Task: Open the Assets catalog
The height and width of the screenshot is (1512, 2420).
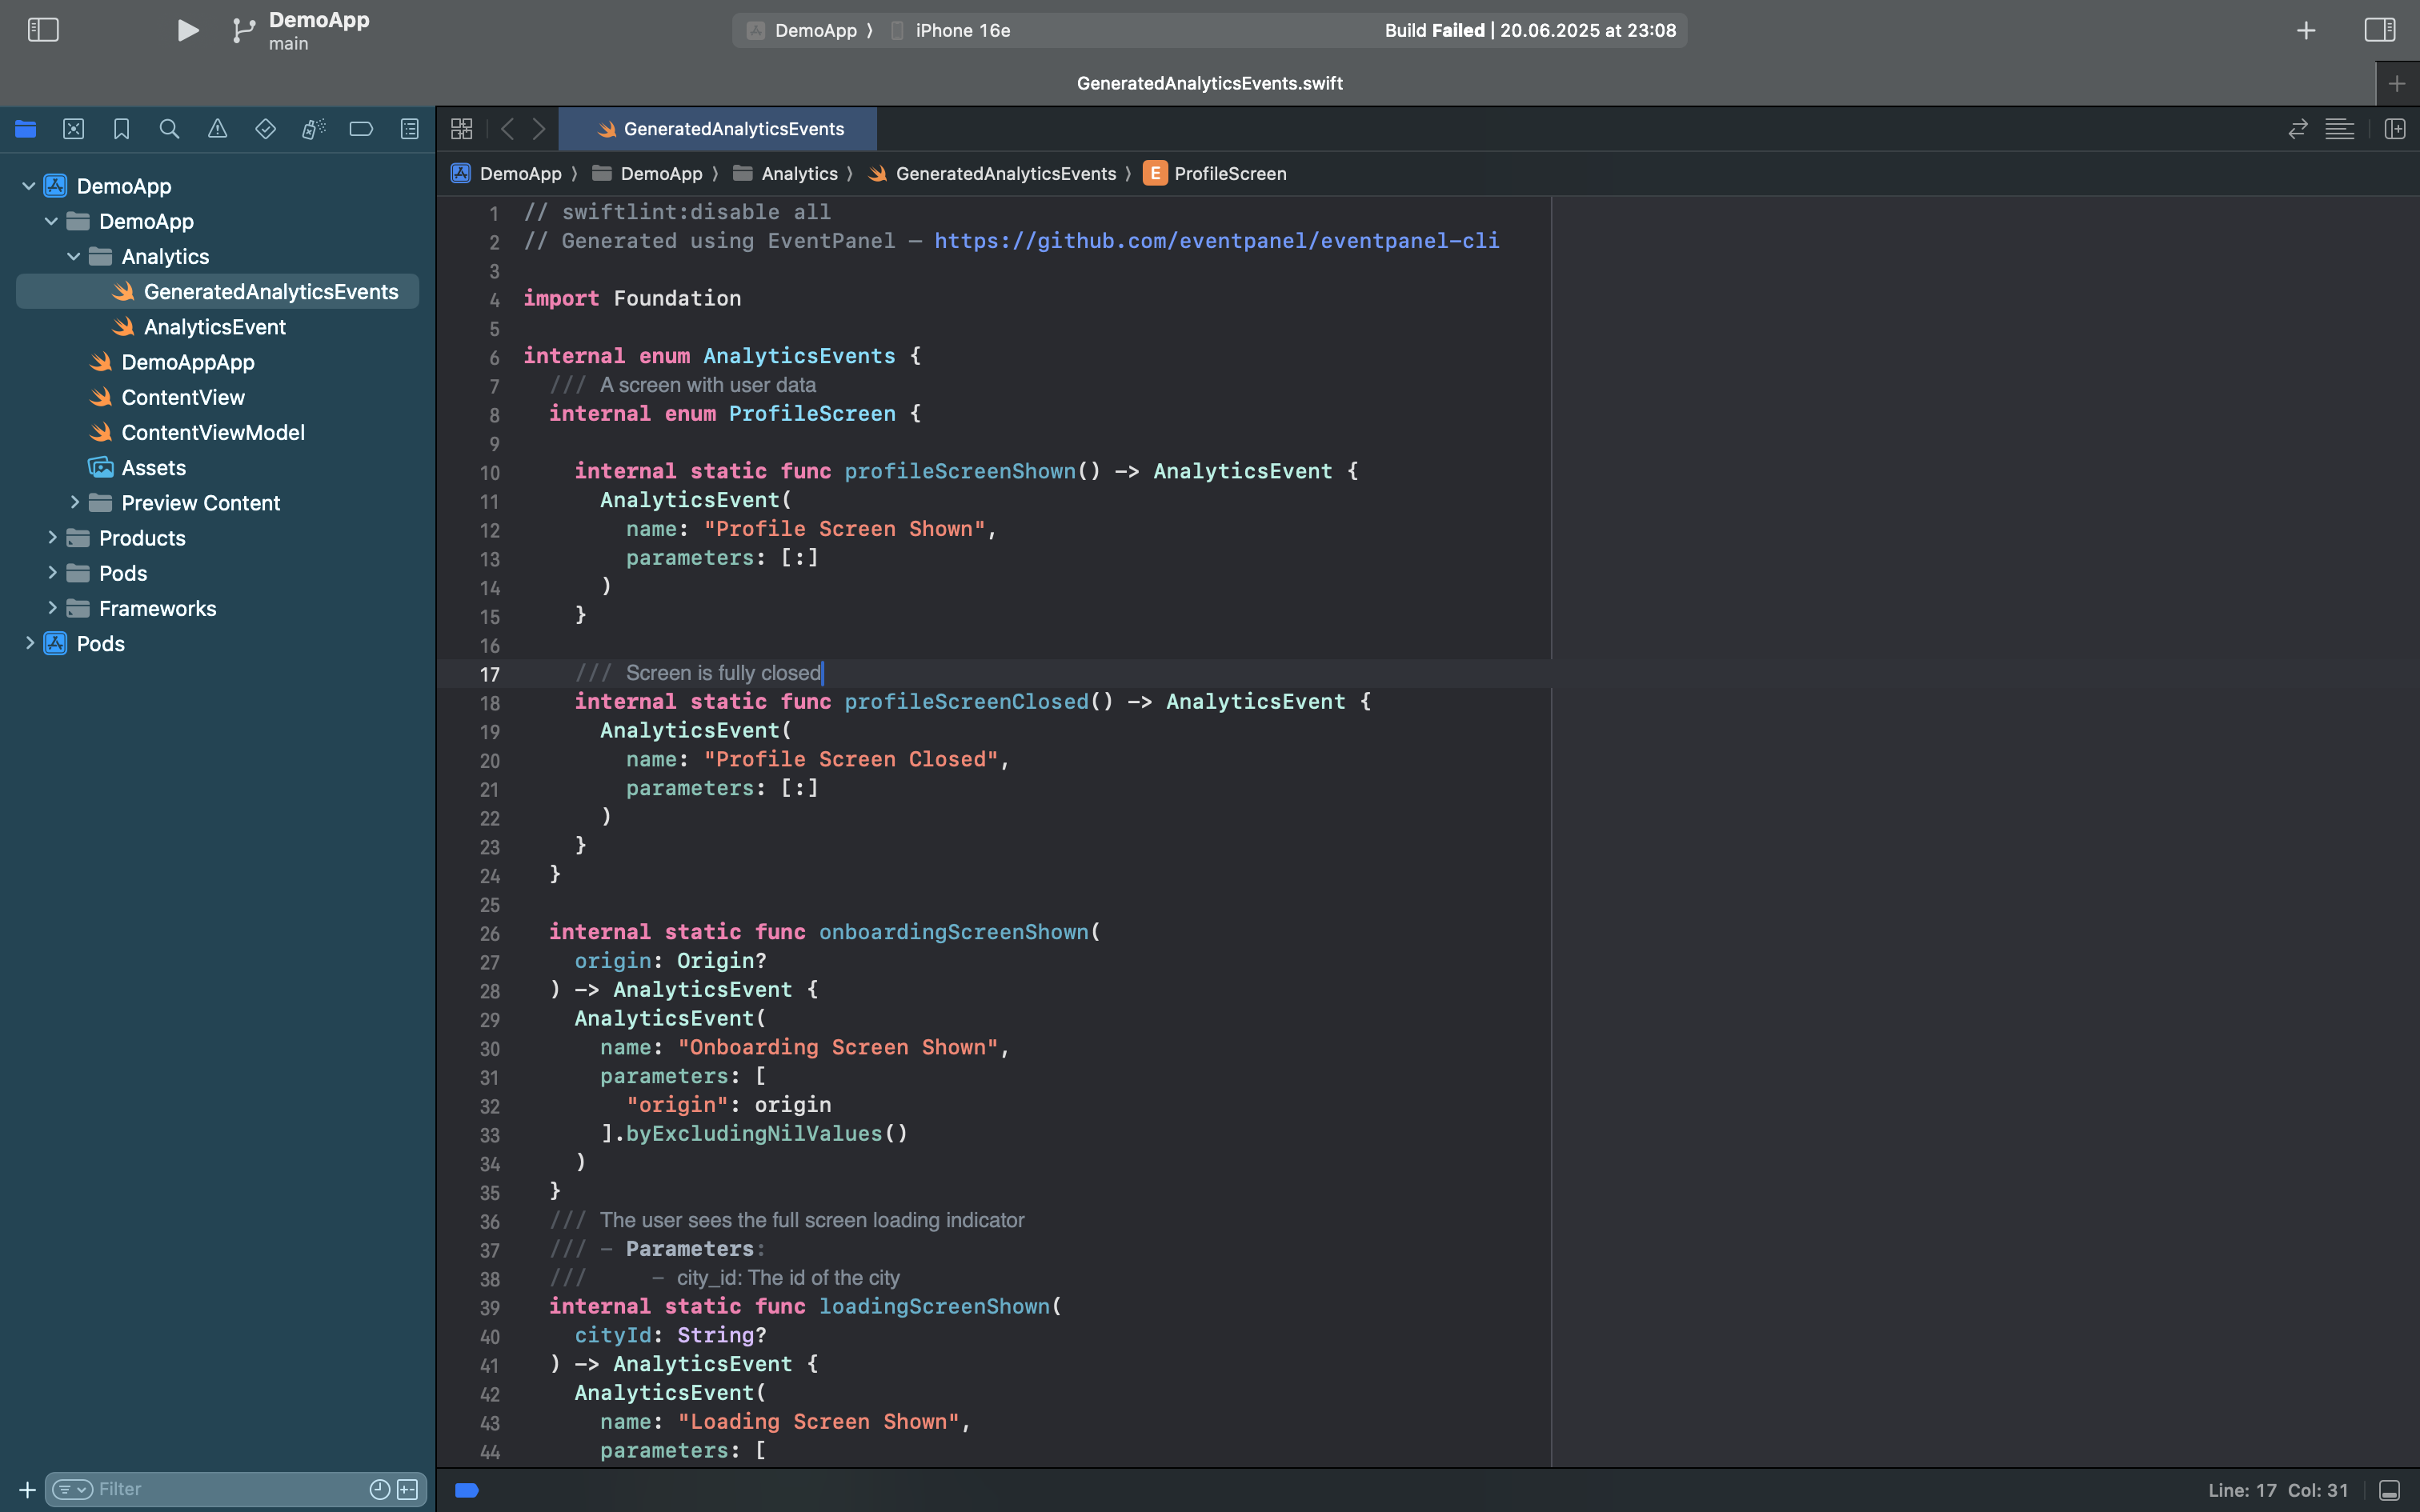Action: coord(154,467)
